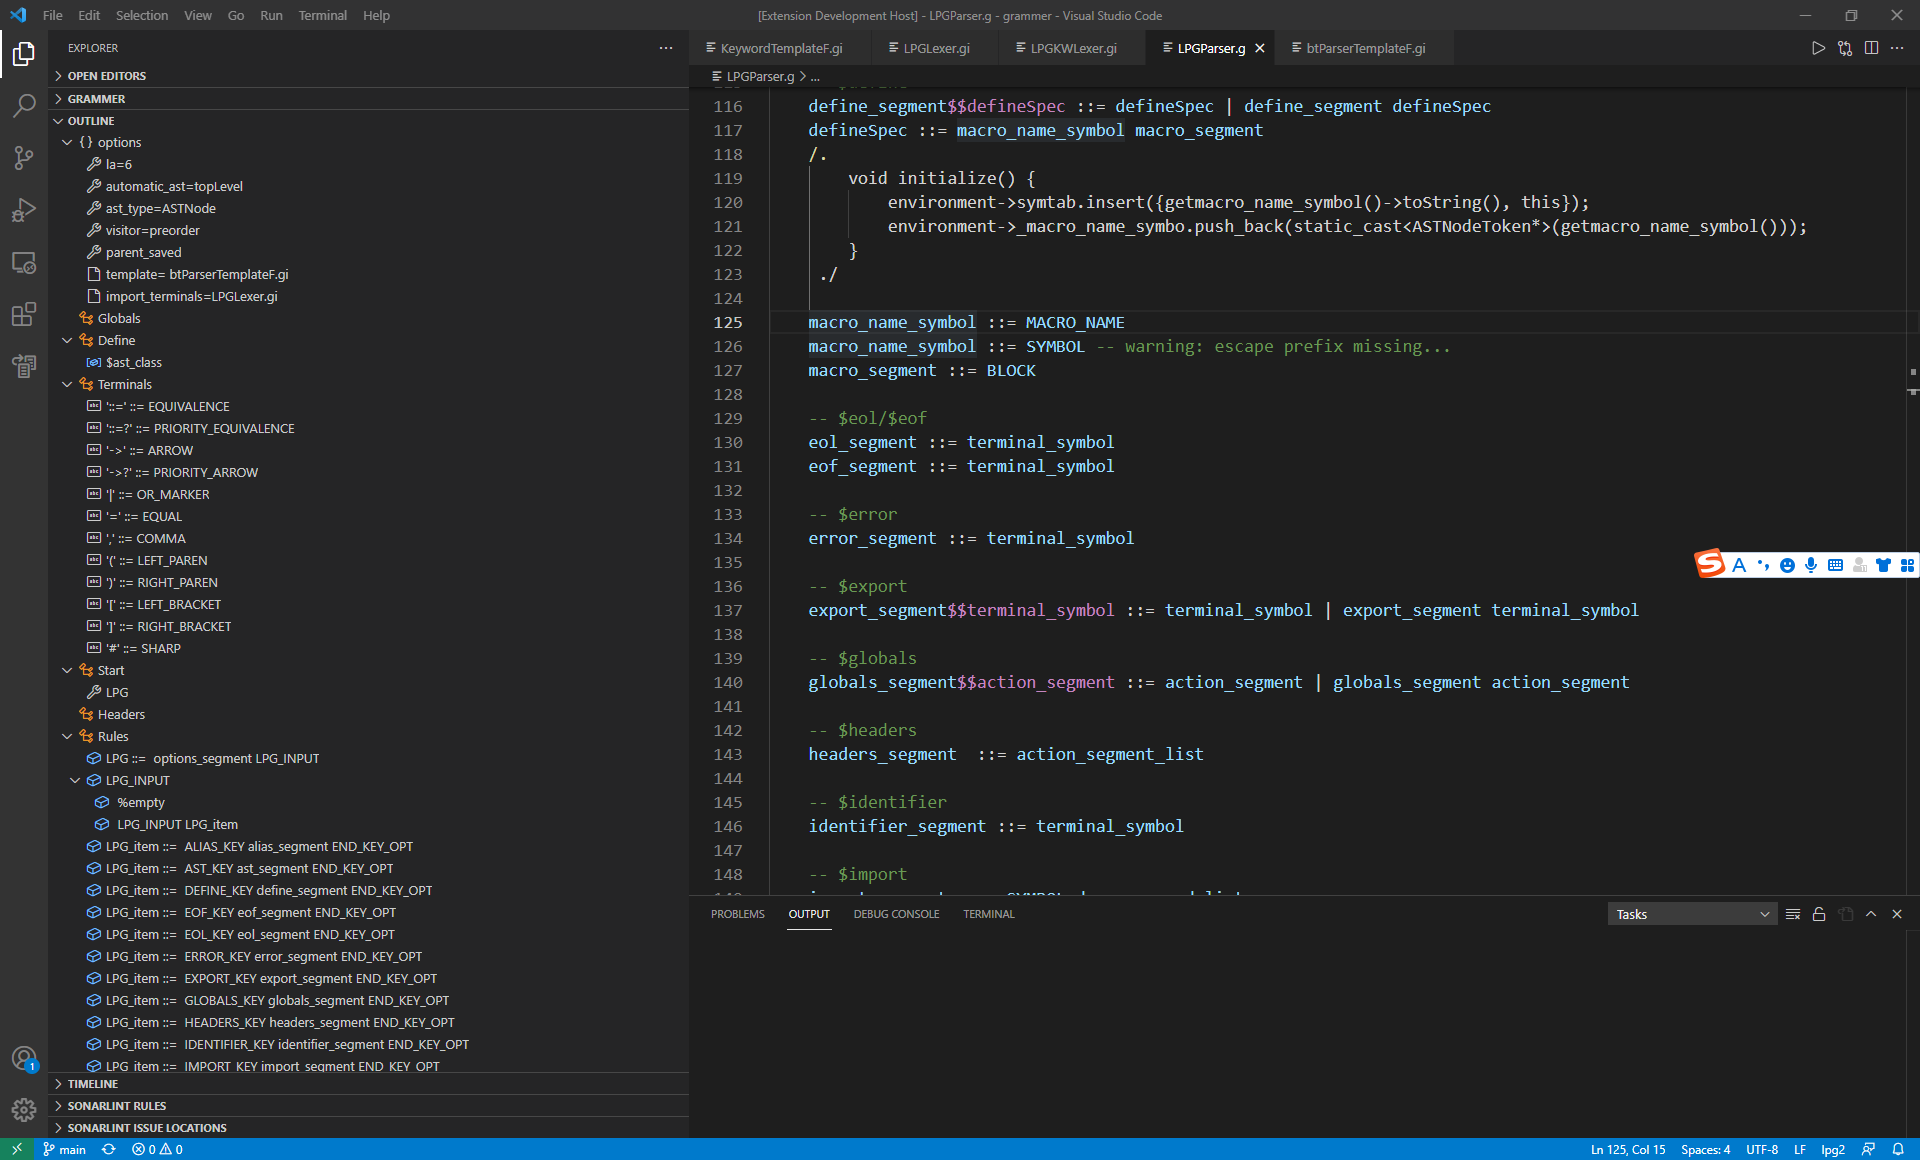Open Run and Debug view
Image resolution: width=1920 pixels, height=1160 pixels.
pyautogui.click(x=24, y=210)
